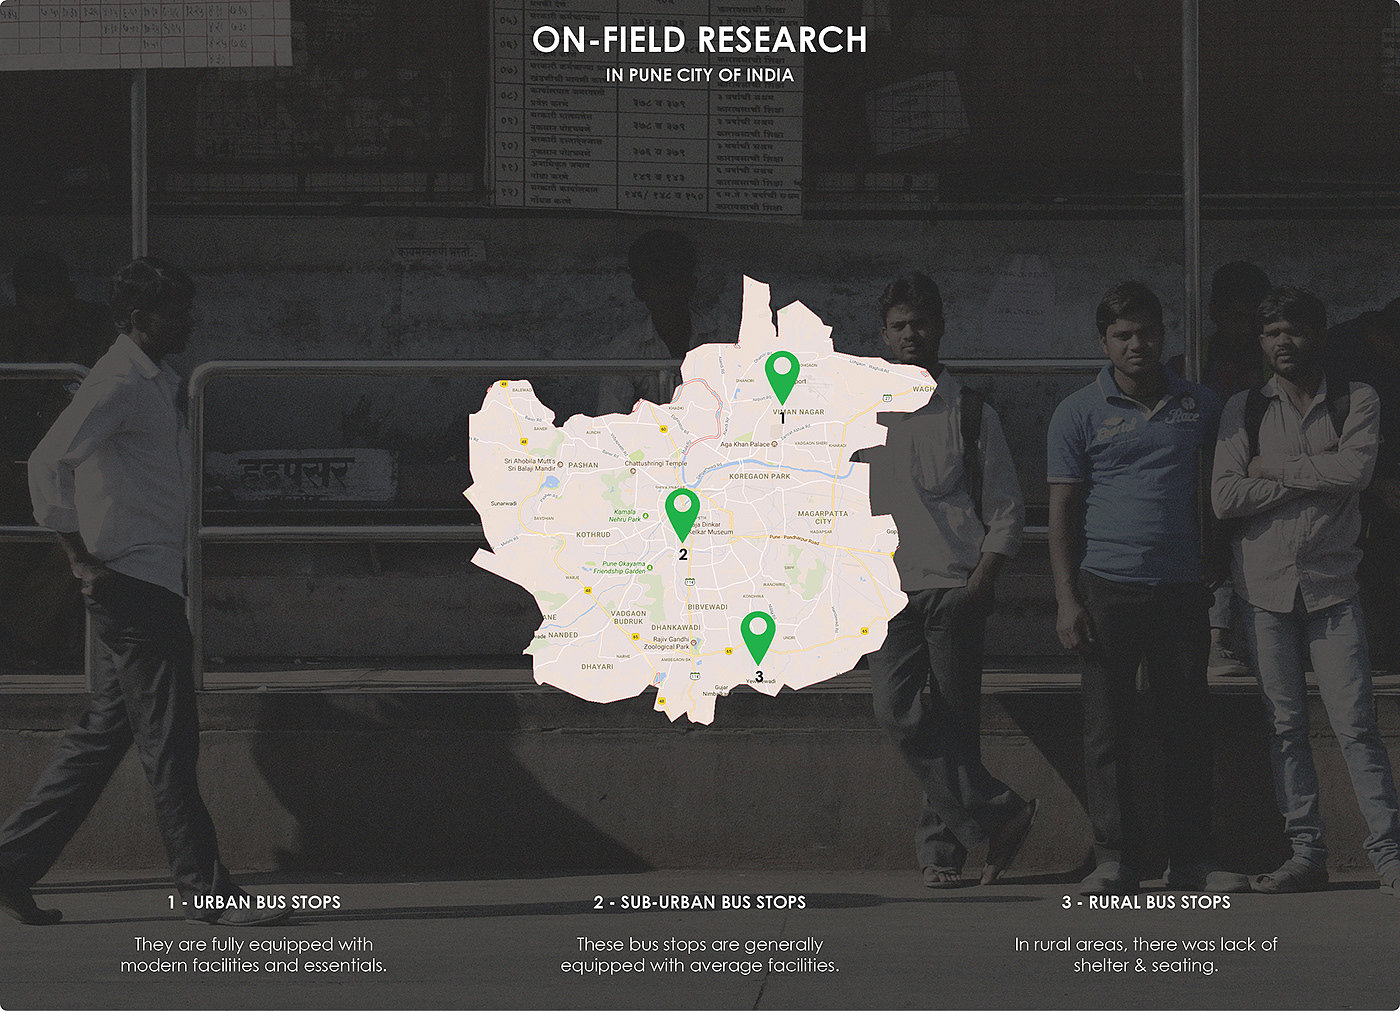Click the "MAGARPATTA CITY" map label

tap(823, 517)
